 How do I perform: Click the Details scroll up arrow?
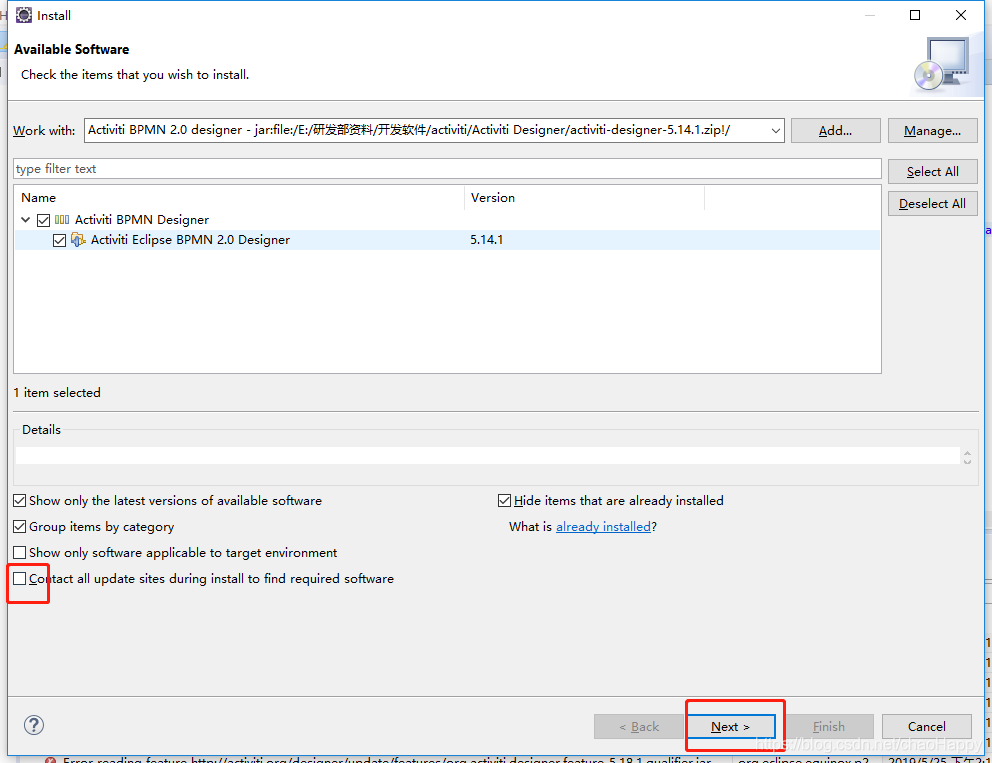click(x=967, y=453)
